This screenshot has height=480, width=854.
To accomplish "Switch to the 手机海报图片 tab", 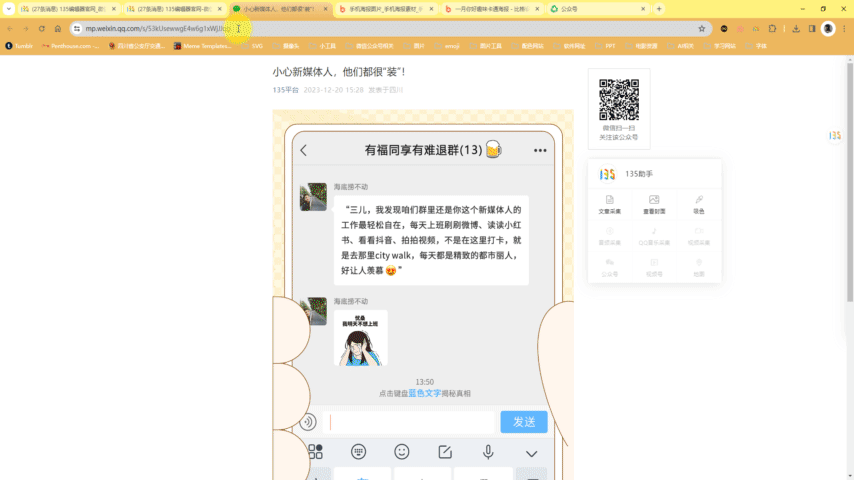I will pyautogui.click(x=385, y=9).
